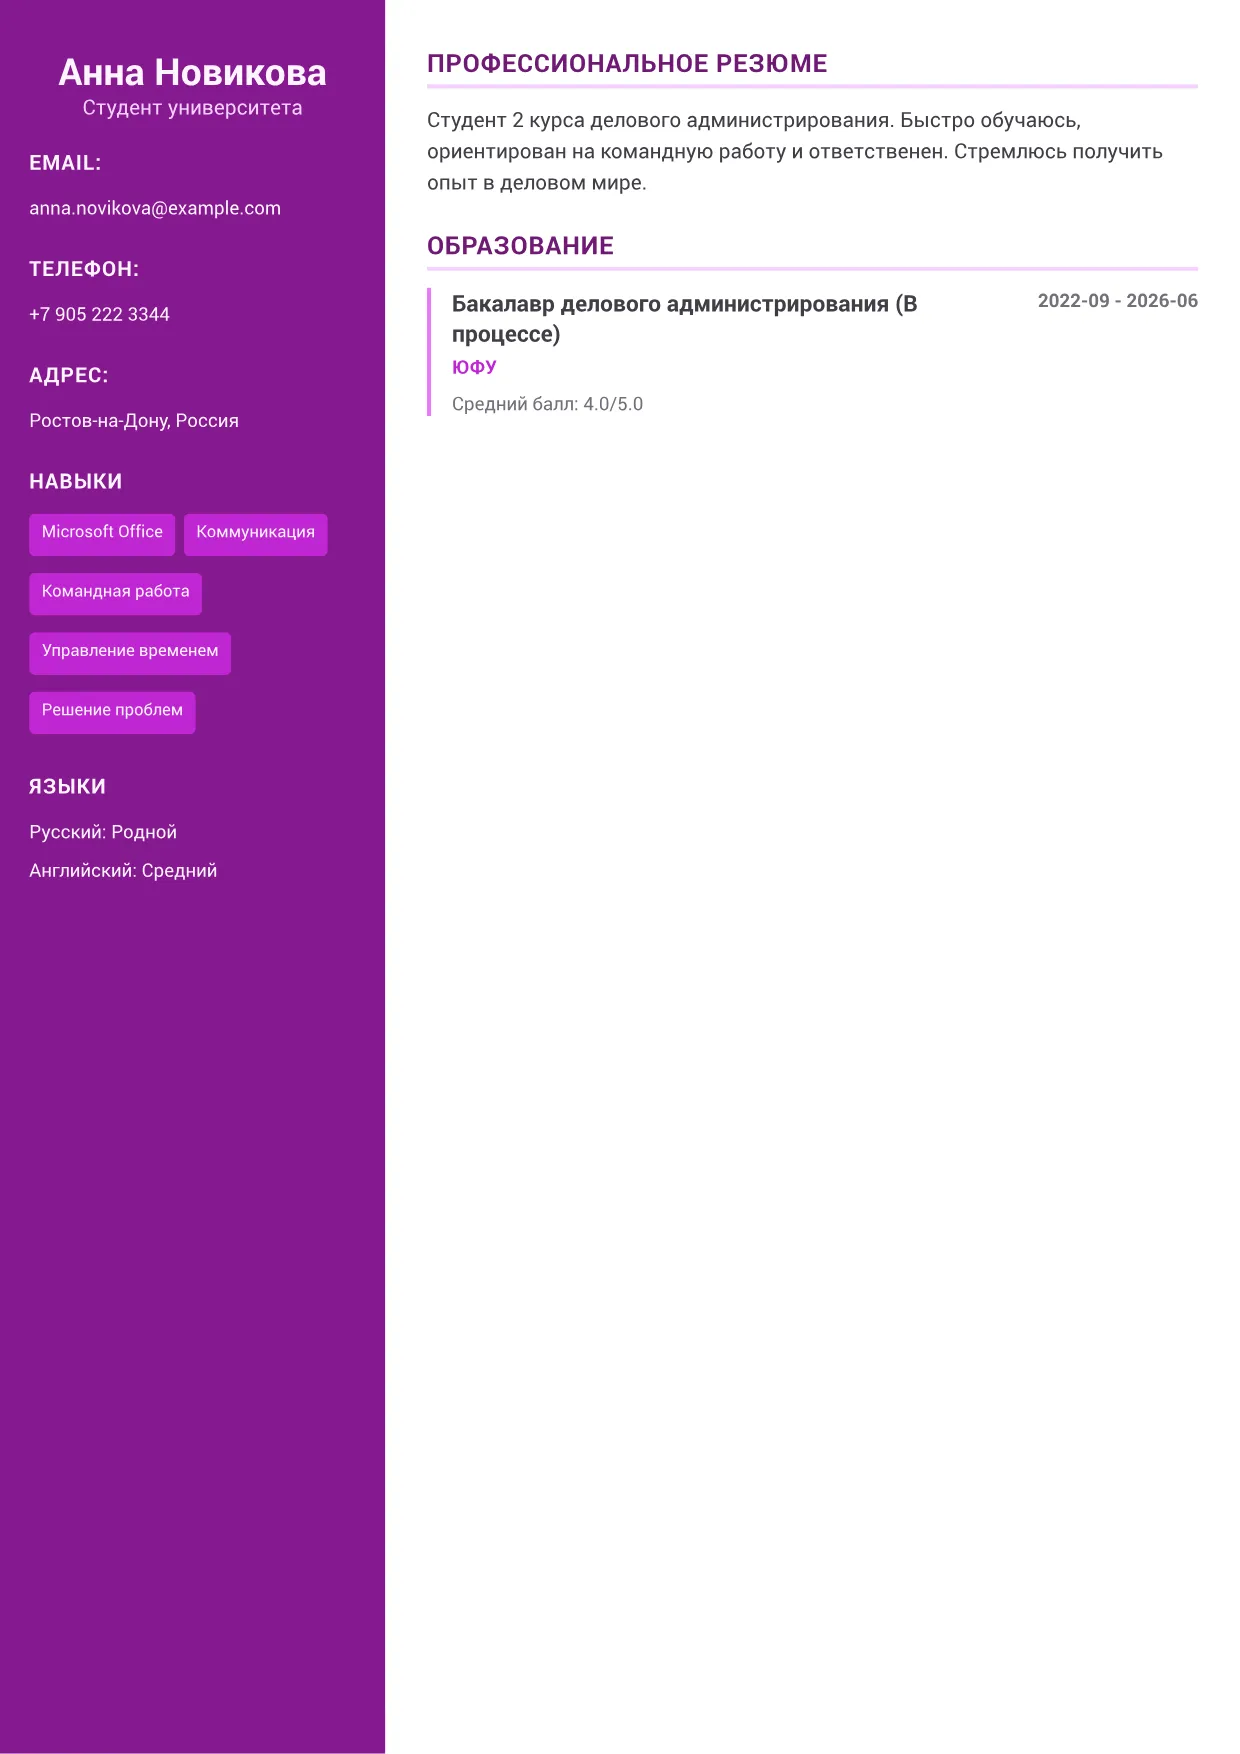Click the line Русский: Родной
The height and width of the screenshot is (1754, 1240).
[x=103, y=832]
